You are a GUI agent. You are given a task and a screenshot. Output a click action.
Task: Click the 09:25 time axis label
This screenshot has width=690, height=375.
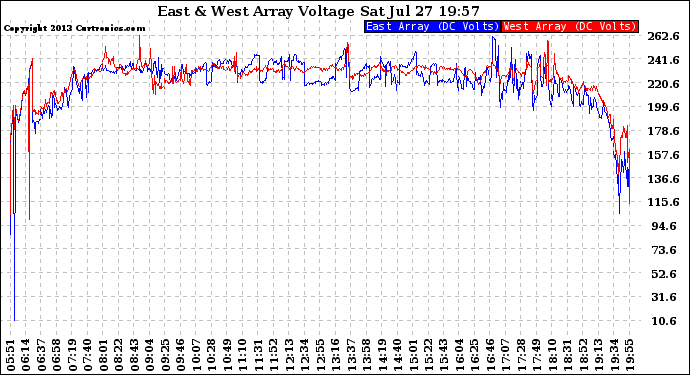(x=165, y=355)
